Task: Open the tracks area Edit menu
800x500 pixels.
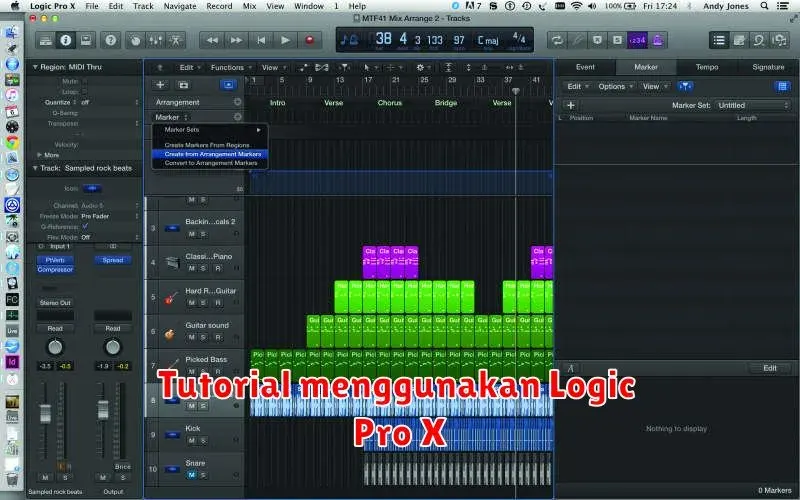Action: click(x=189, y=67)
